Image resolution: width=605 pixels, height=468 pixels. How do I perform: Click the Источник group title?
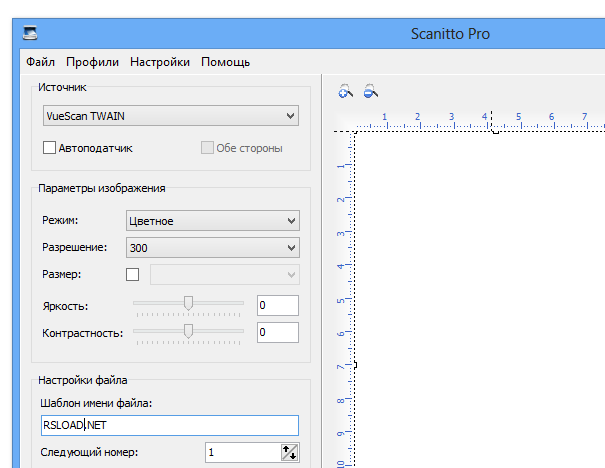coord(62,87)
